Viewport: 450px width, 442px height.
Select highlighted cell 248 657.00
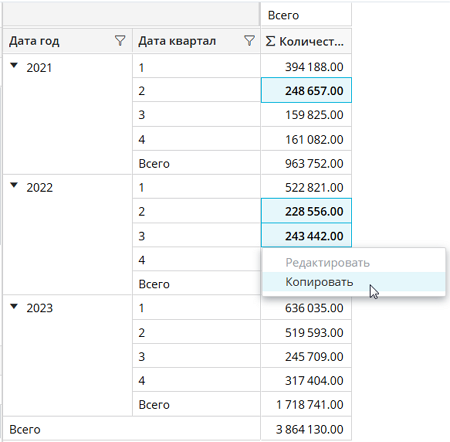click(306, 90)
